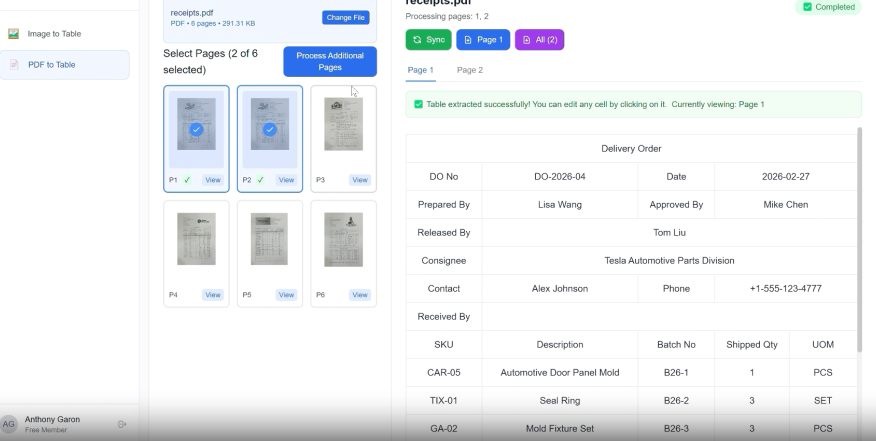Click the Description header cell
Viewport: 876px width, 441px height.
pos(559,344)
